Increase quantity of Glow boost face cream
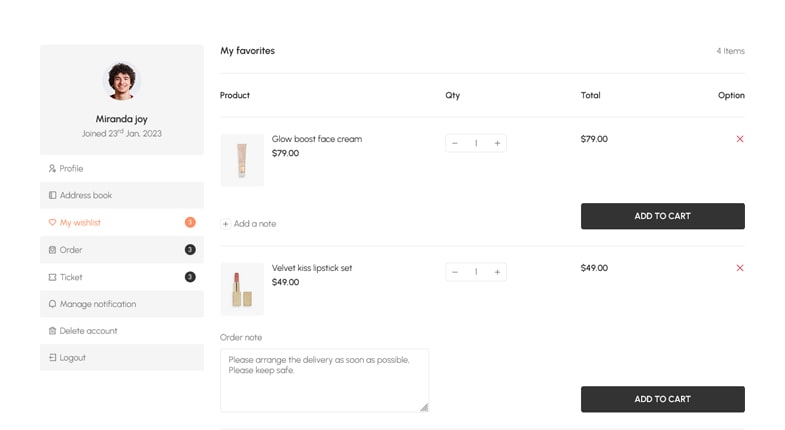The width and height of the screenshot is (785, 430). (x=497, y=143)
